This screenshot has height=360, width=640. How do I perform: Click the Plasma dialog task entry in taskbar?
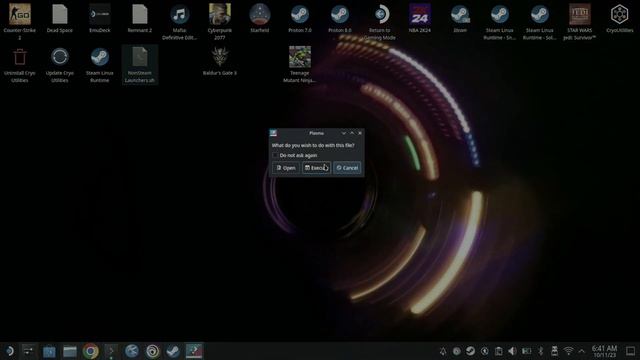pos(194,351)
